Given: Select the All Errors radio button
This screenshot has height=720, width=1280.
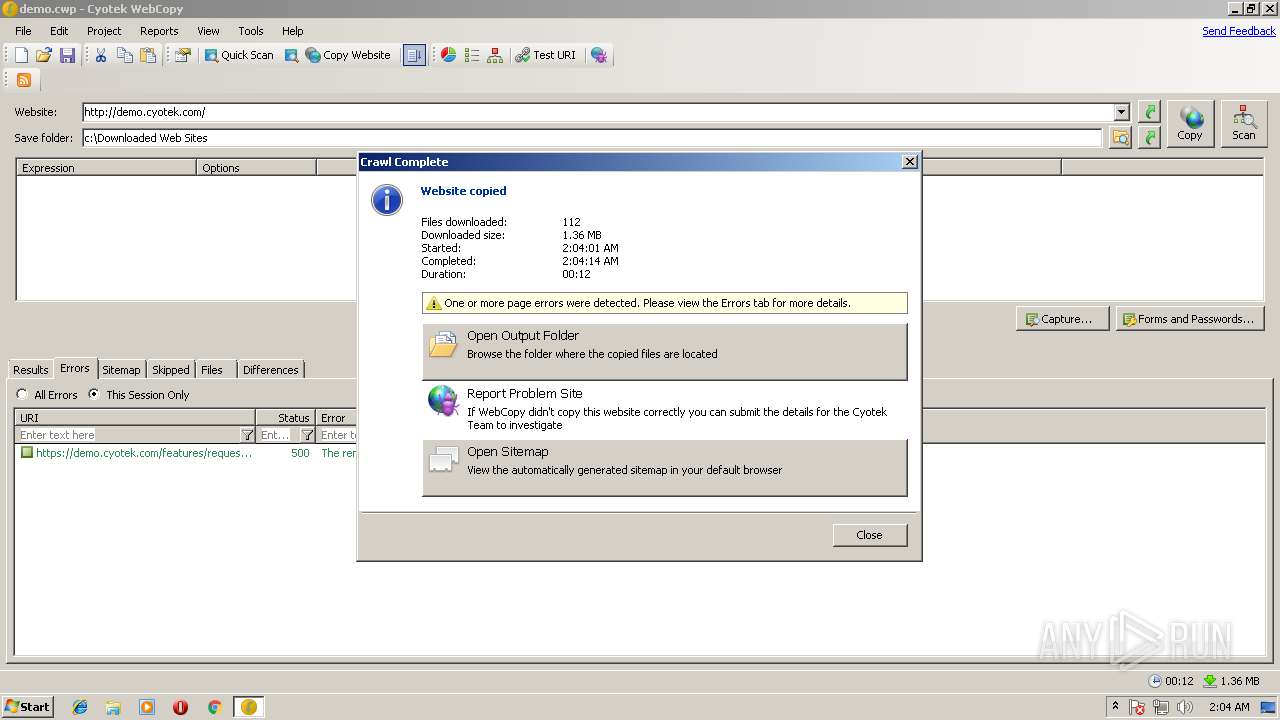Looking at the screenshot, I should 47,395.
